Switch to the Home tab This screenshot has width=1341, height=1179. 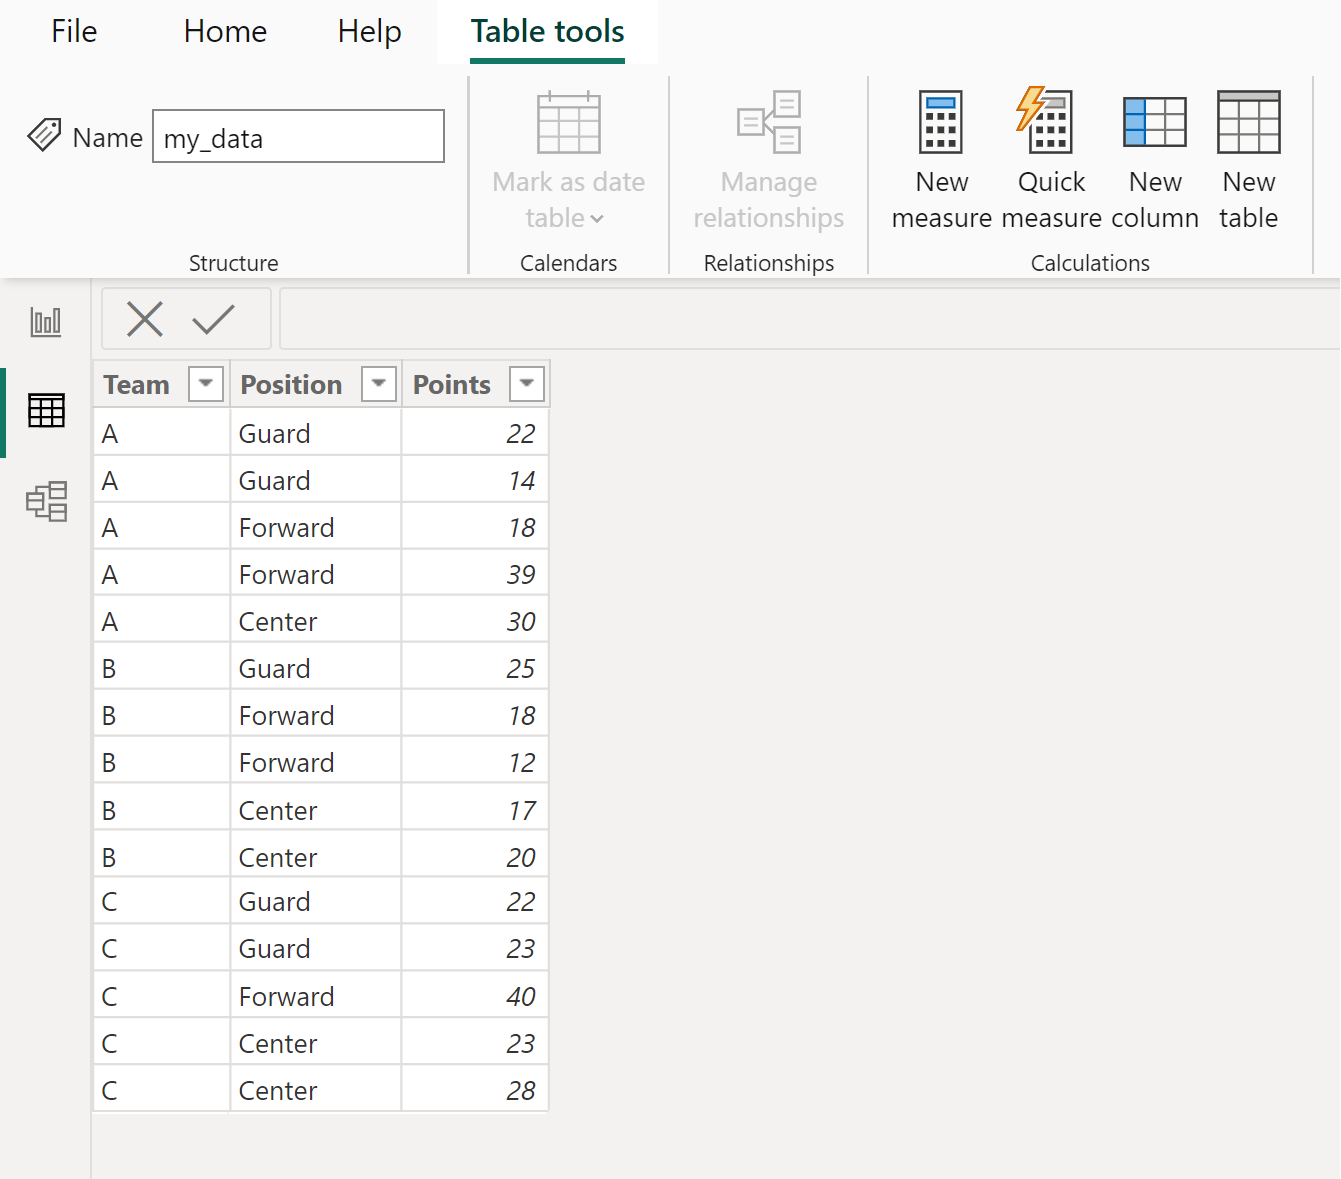coord(224,31)
